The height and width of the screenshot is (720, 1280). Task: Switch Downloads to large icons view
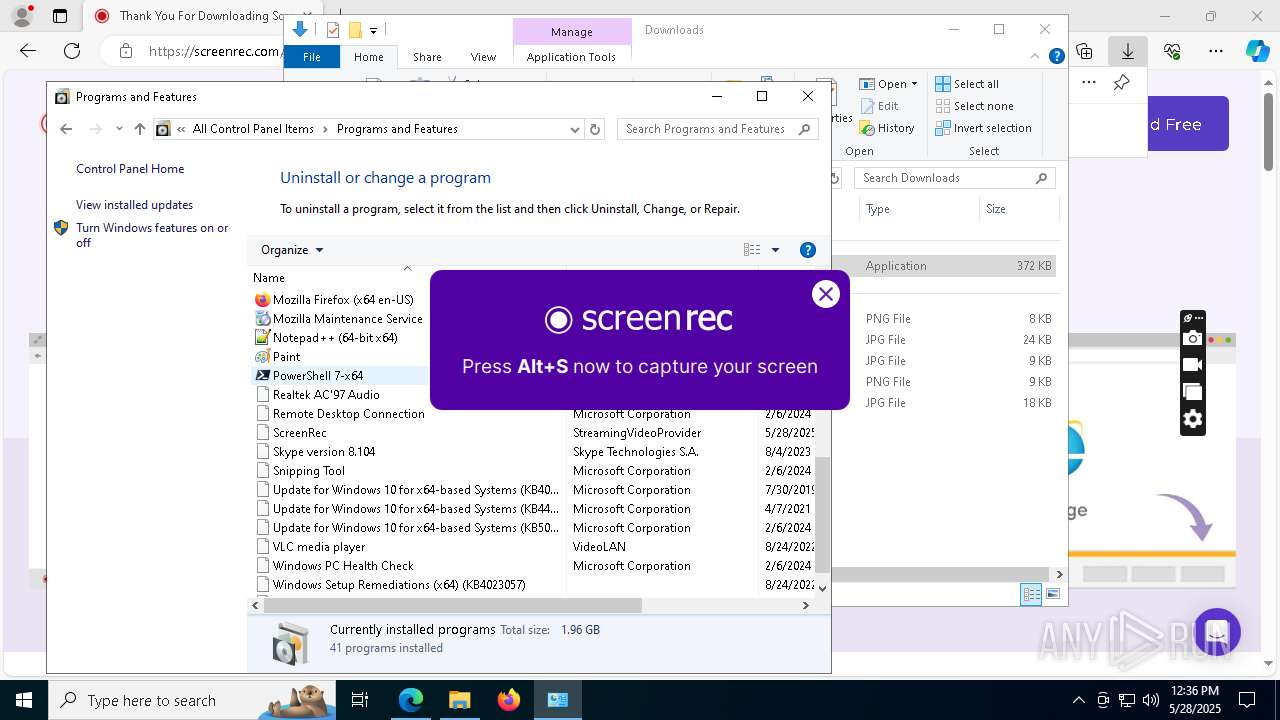(1052, 594)
